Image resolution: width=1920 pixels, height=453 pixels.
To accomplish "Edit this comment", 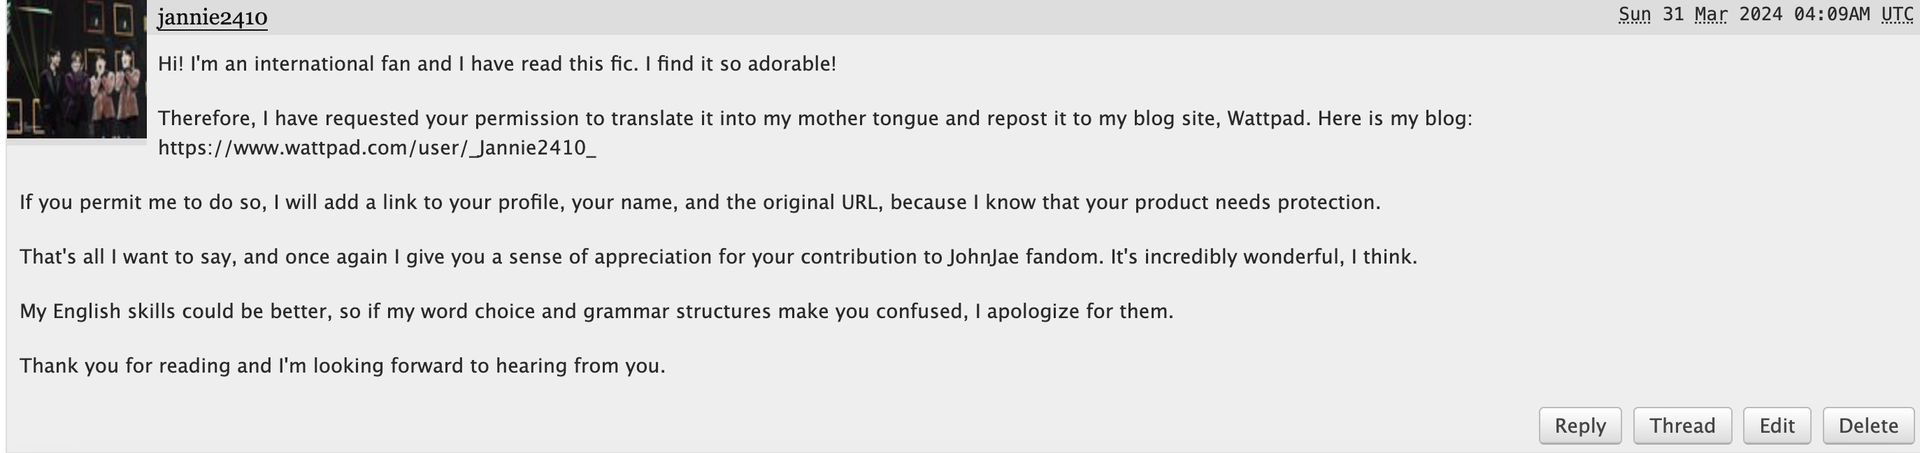I will point(1776,426).
